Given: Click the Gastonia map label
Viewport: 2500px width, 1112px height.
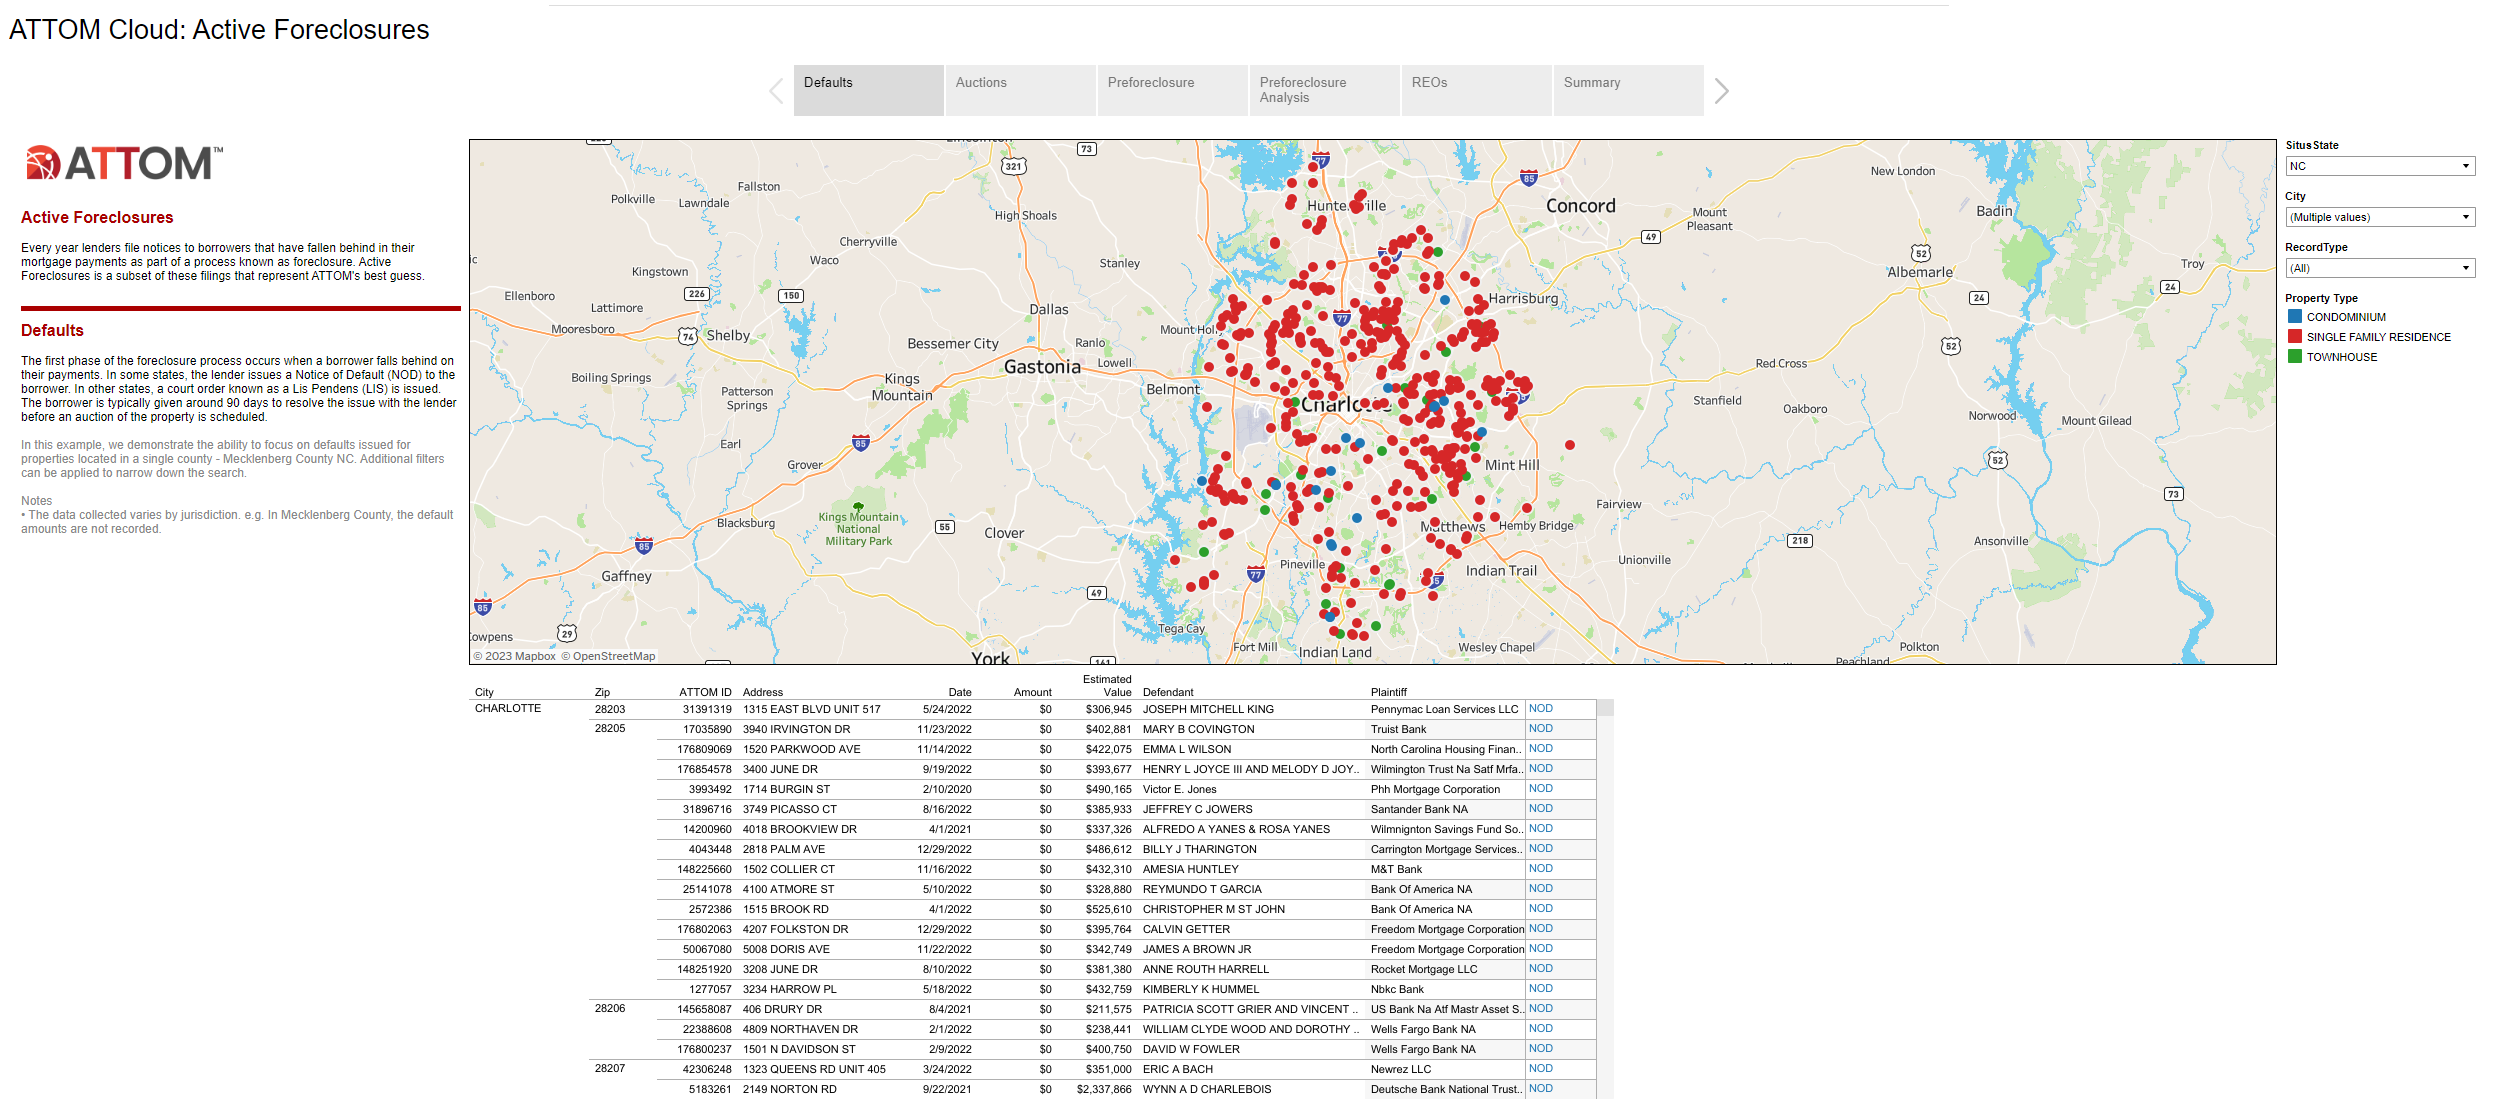Looking at the screenshot, I should click(1042, 367).
